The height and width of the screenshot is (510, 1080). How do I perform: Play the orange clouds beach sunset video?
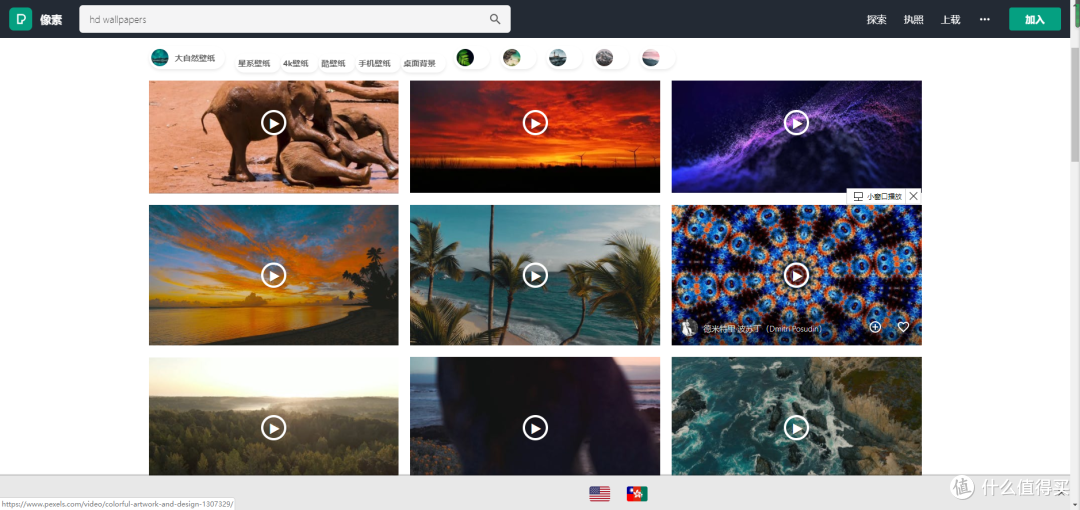pos(273,275)
